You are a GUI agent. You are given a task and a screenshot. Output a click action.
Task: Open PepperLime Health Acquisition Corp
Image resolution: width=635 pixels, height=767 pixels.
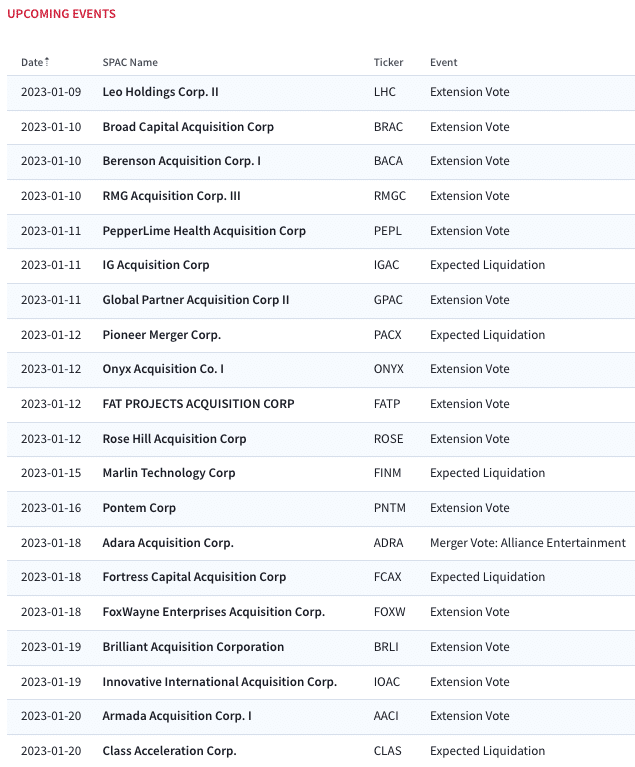tap(204, 231)
